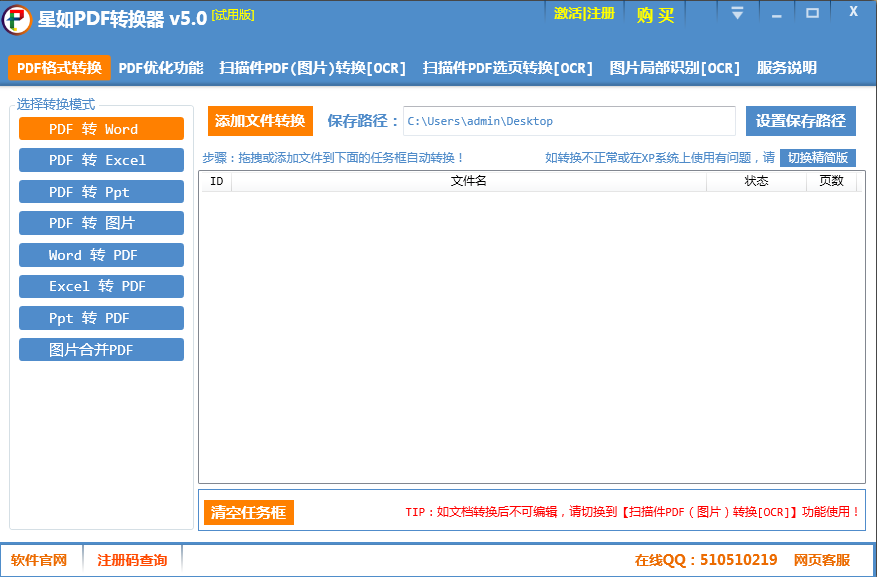Minimize the converter window
877x577 pixels.
click(x=775, y=14)
